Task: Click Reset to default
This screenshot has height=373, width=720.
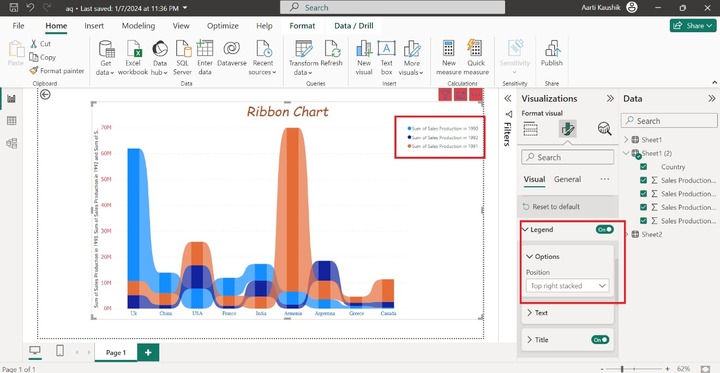Action: point(551,207)
